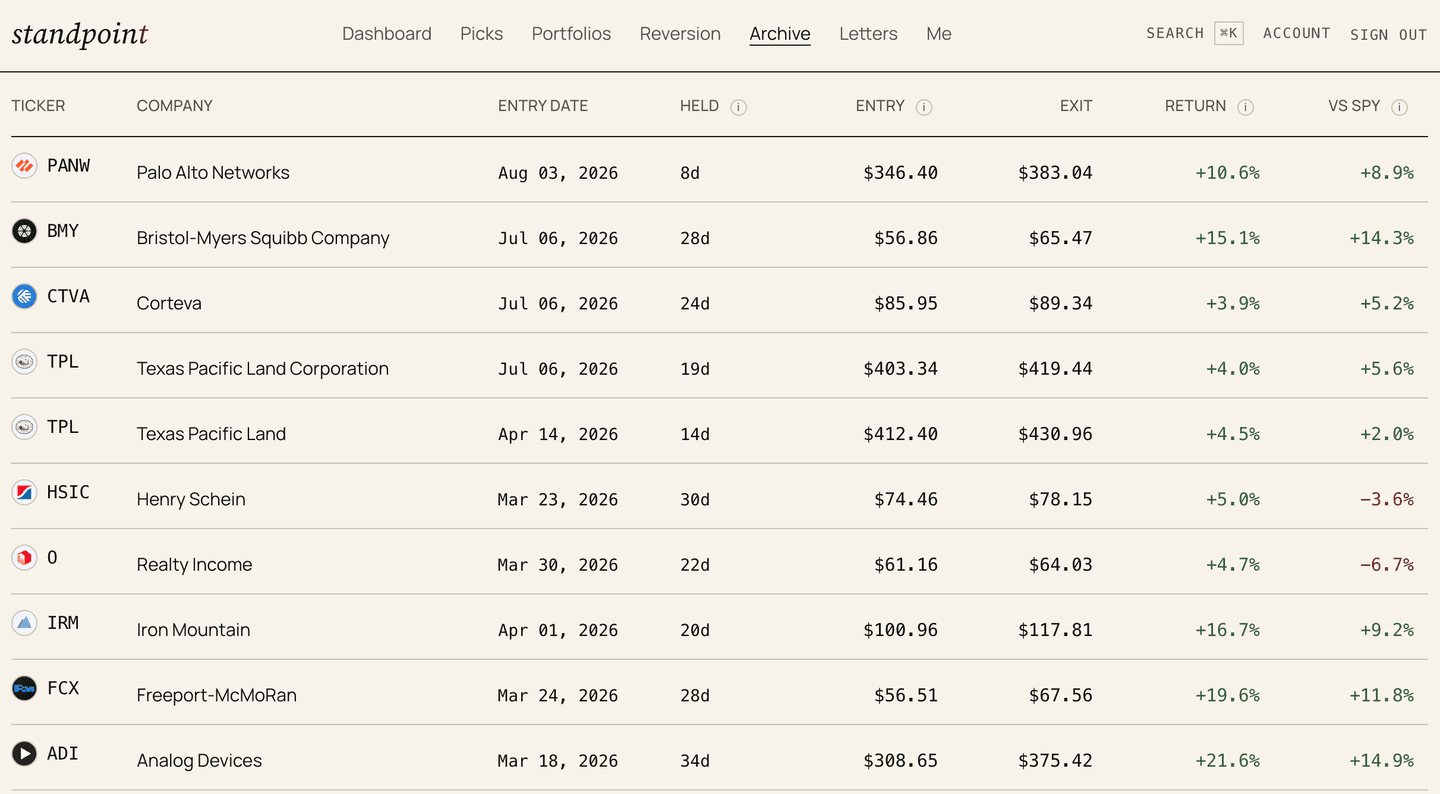Sort by the TICKER column header
Image resolution: width=1440 pixels, height=794 pixels.
pos(38,106)
